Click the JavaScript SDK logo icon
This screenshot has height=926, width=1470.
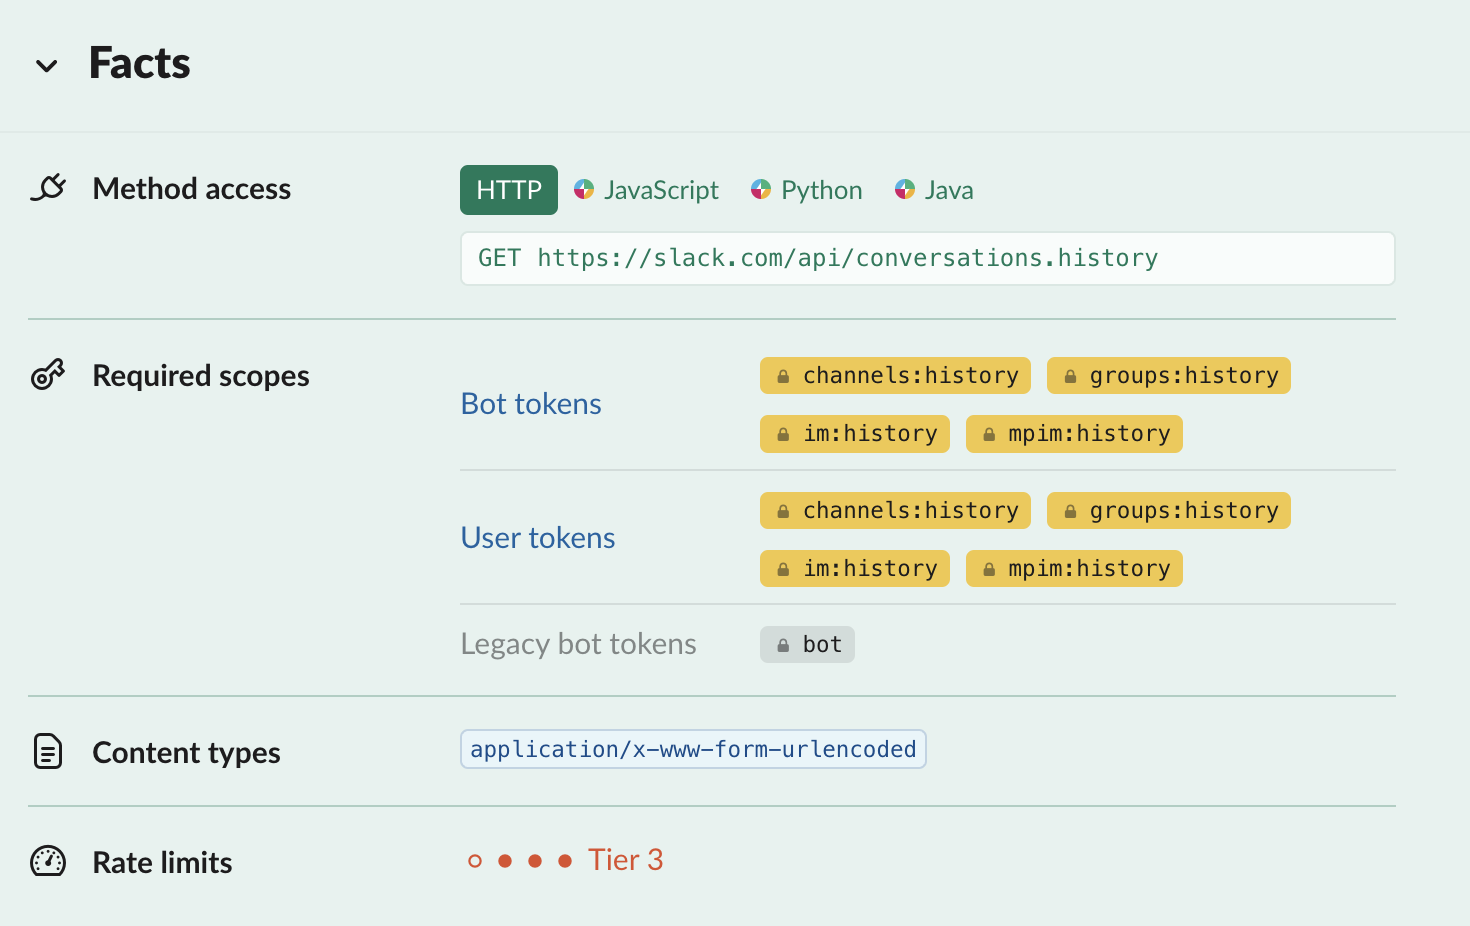click(584, 189)
